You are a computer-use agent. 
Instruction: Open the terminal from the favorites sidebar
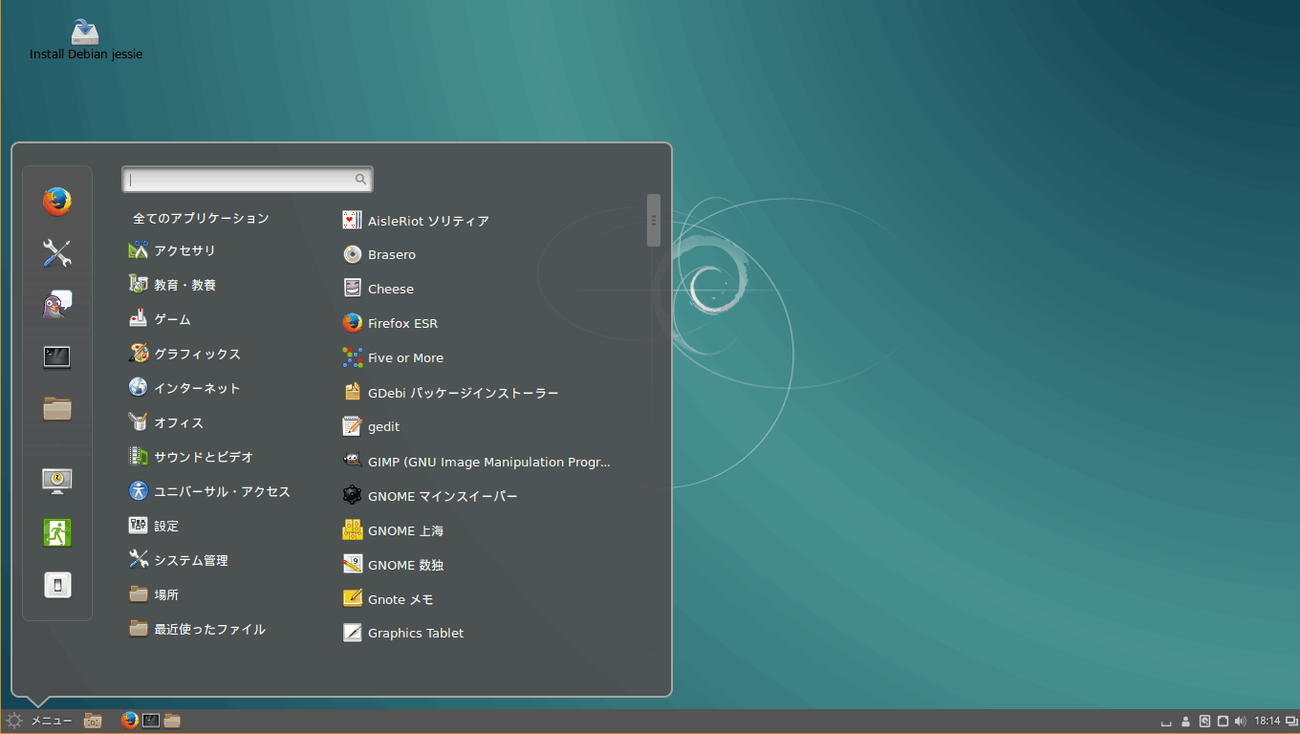[x=57, y=357]
